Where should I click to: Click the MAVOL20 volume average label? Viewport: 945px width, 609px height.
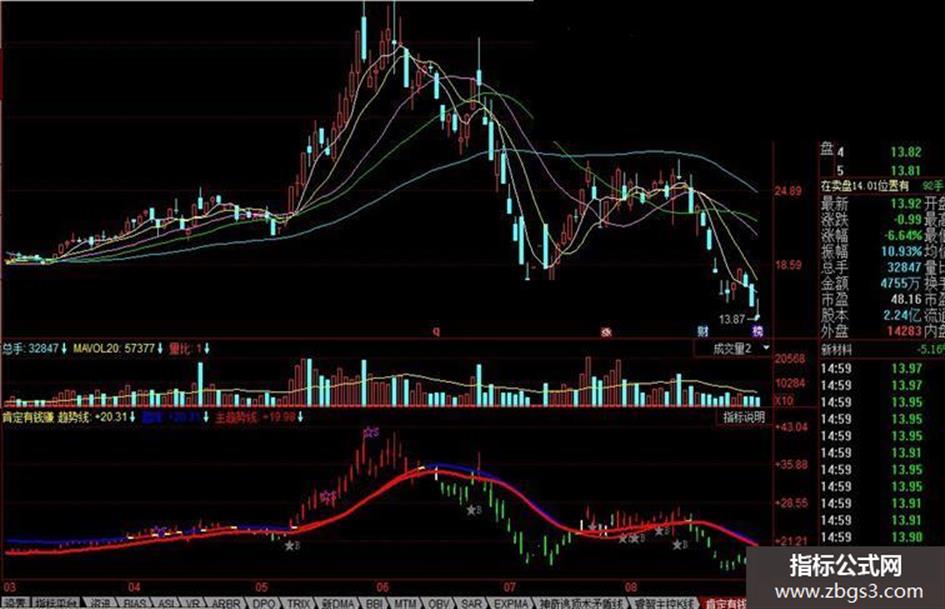[96, 349]
